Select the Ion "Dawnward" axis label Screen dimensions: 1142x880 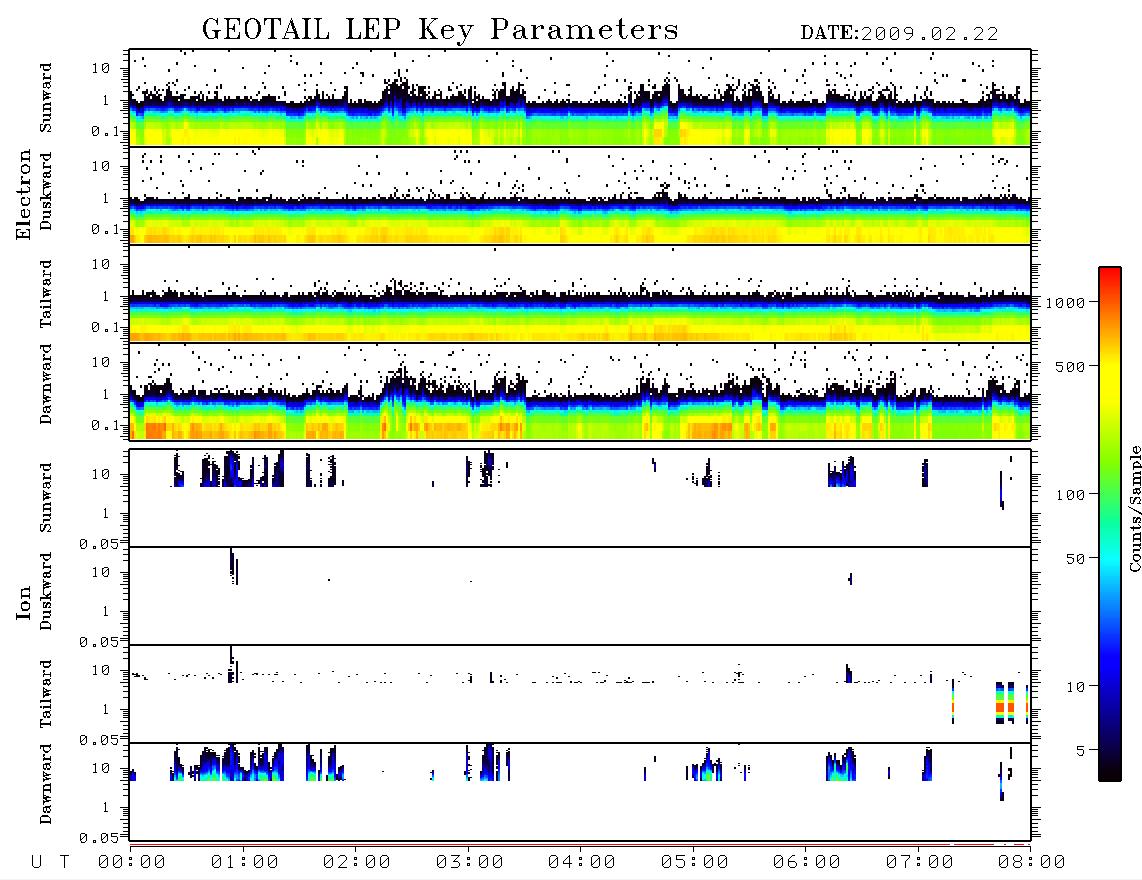pyautogui.click(x=46, y=784)
